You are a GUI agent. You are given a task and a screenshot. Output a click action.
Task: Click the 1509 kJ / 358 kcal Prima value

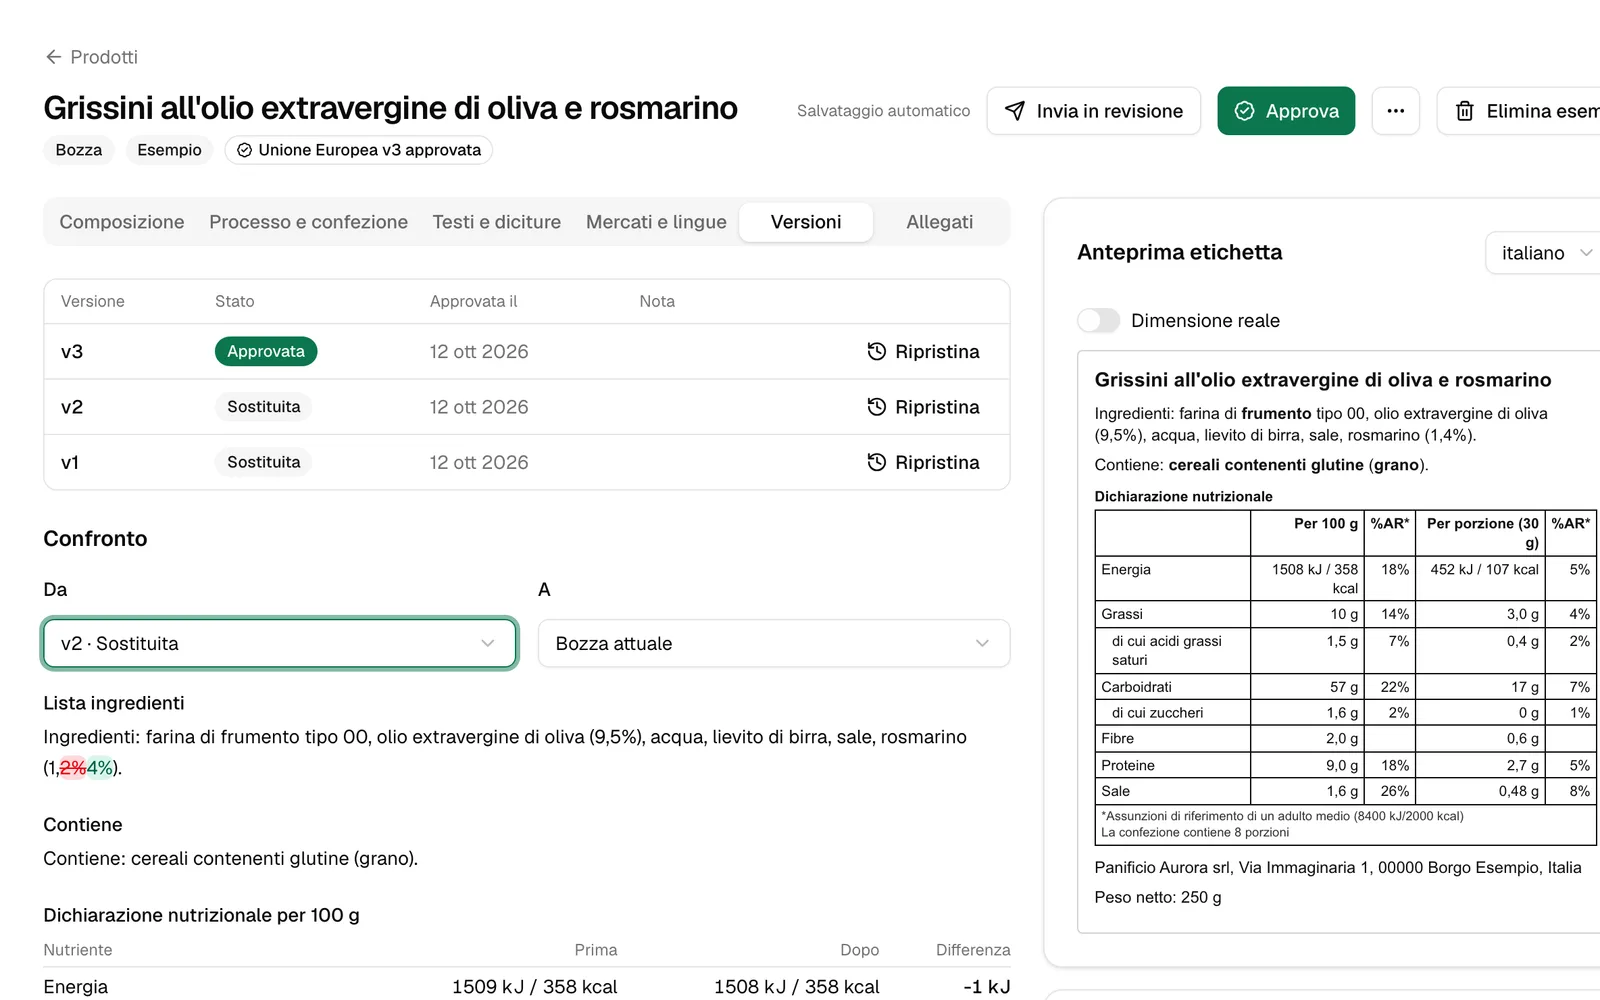pyautogui.click(x=534, y=987)
